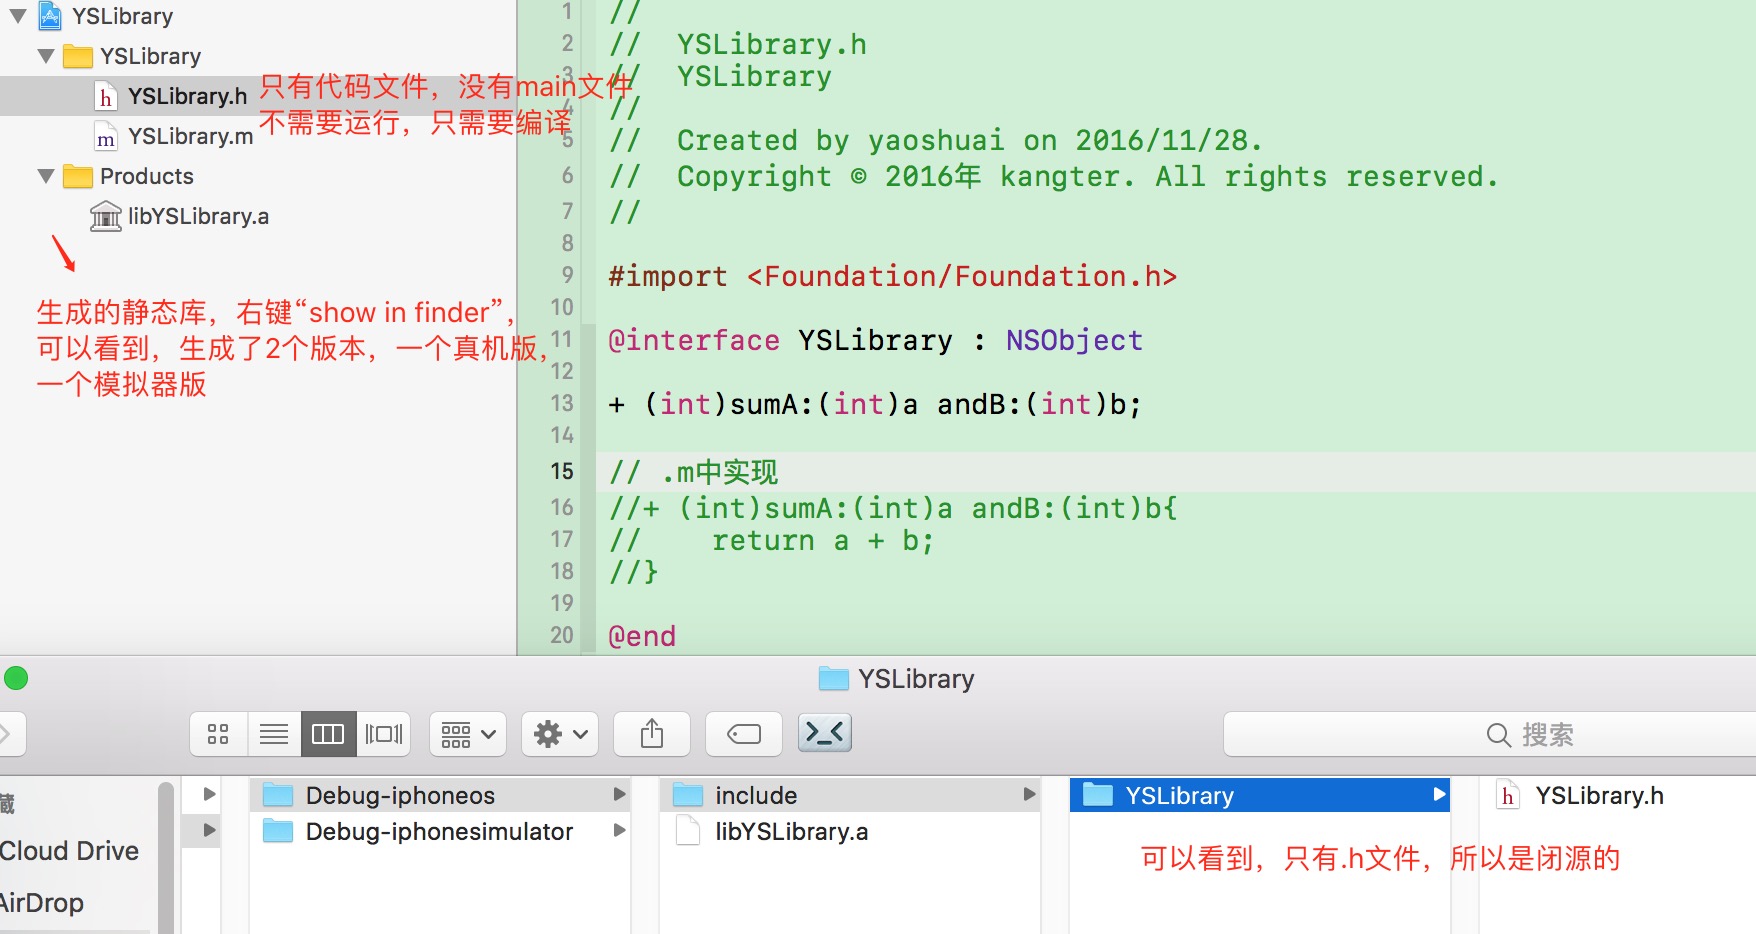Image resolution: width=1756 pixels, height=934 pixels.
Task: Click the static library building icon
Action: tap(106, 216)
